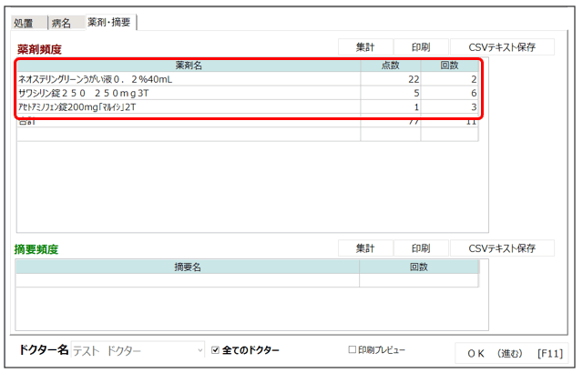This screenshot has width=583, height=373.
Task: Click 印刷 button for 摘要頻度
Action: [x=421, y=248]
